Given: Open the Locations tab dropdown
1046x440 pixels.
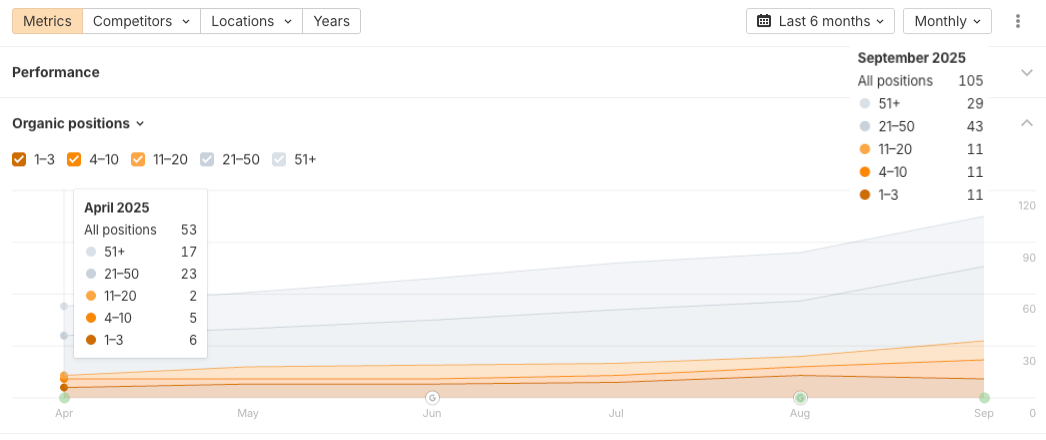Looking at the screenshot, I should (252, 21).
